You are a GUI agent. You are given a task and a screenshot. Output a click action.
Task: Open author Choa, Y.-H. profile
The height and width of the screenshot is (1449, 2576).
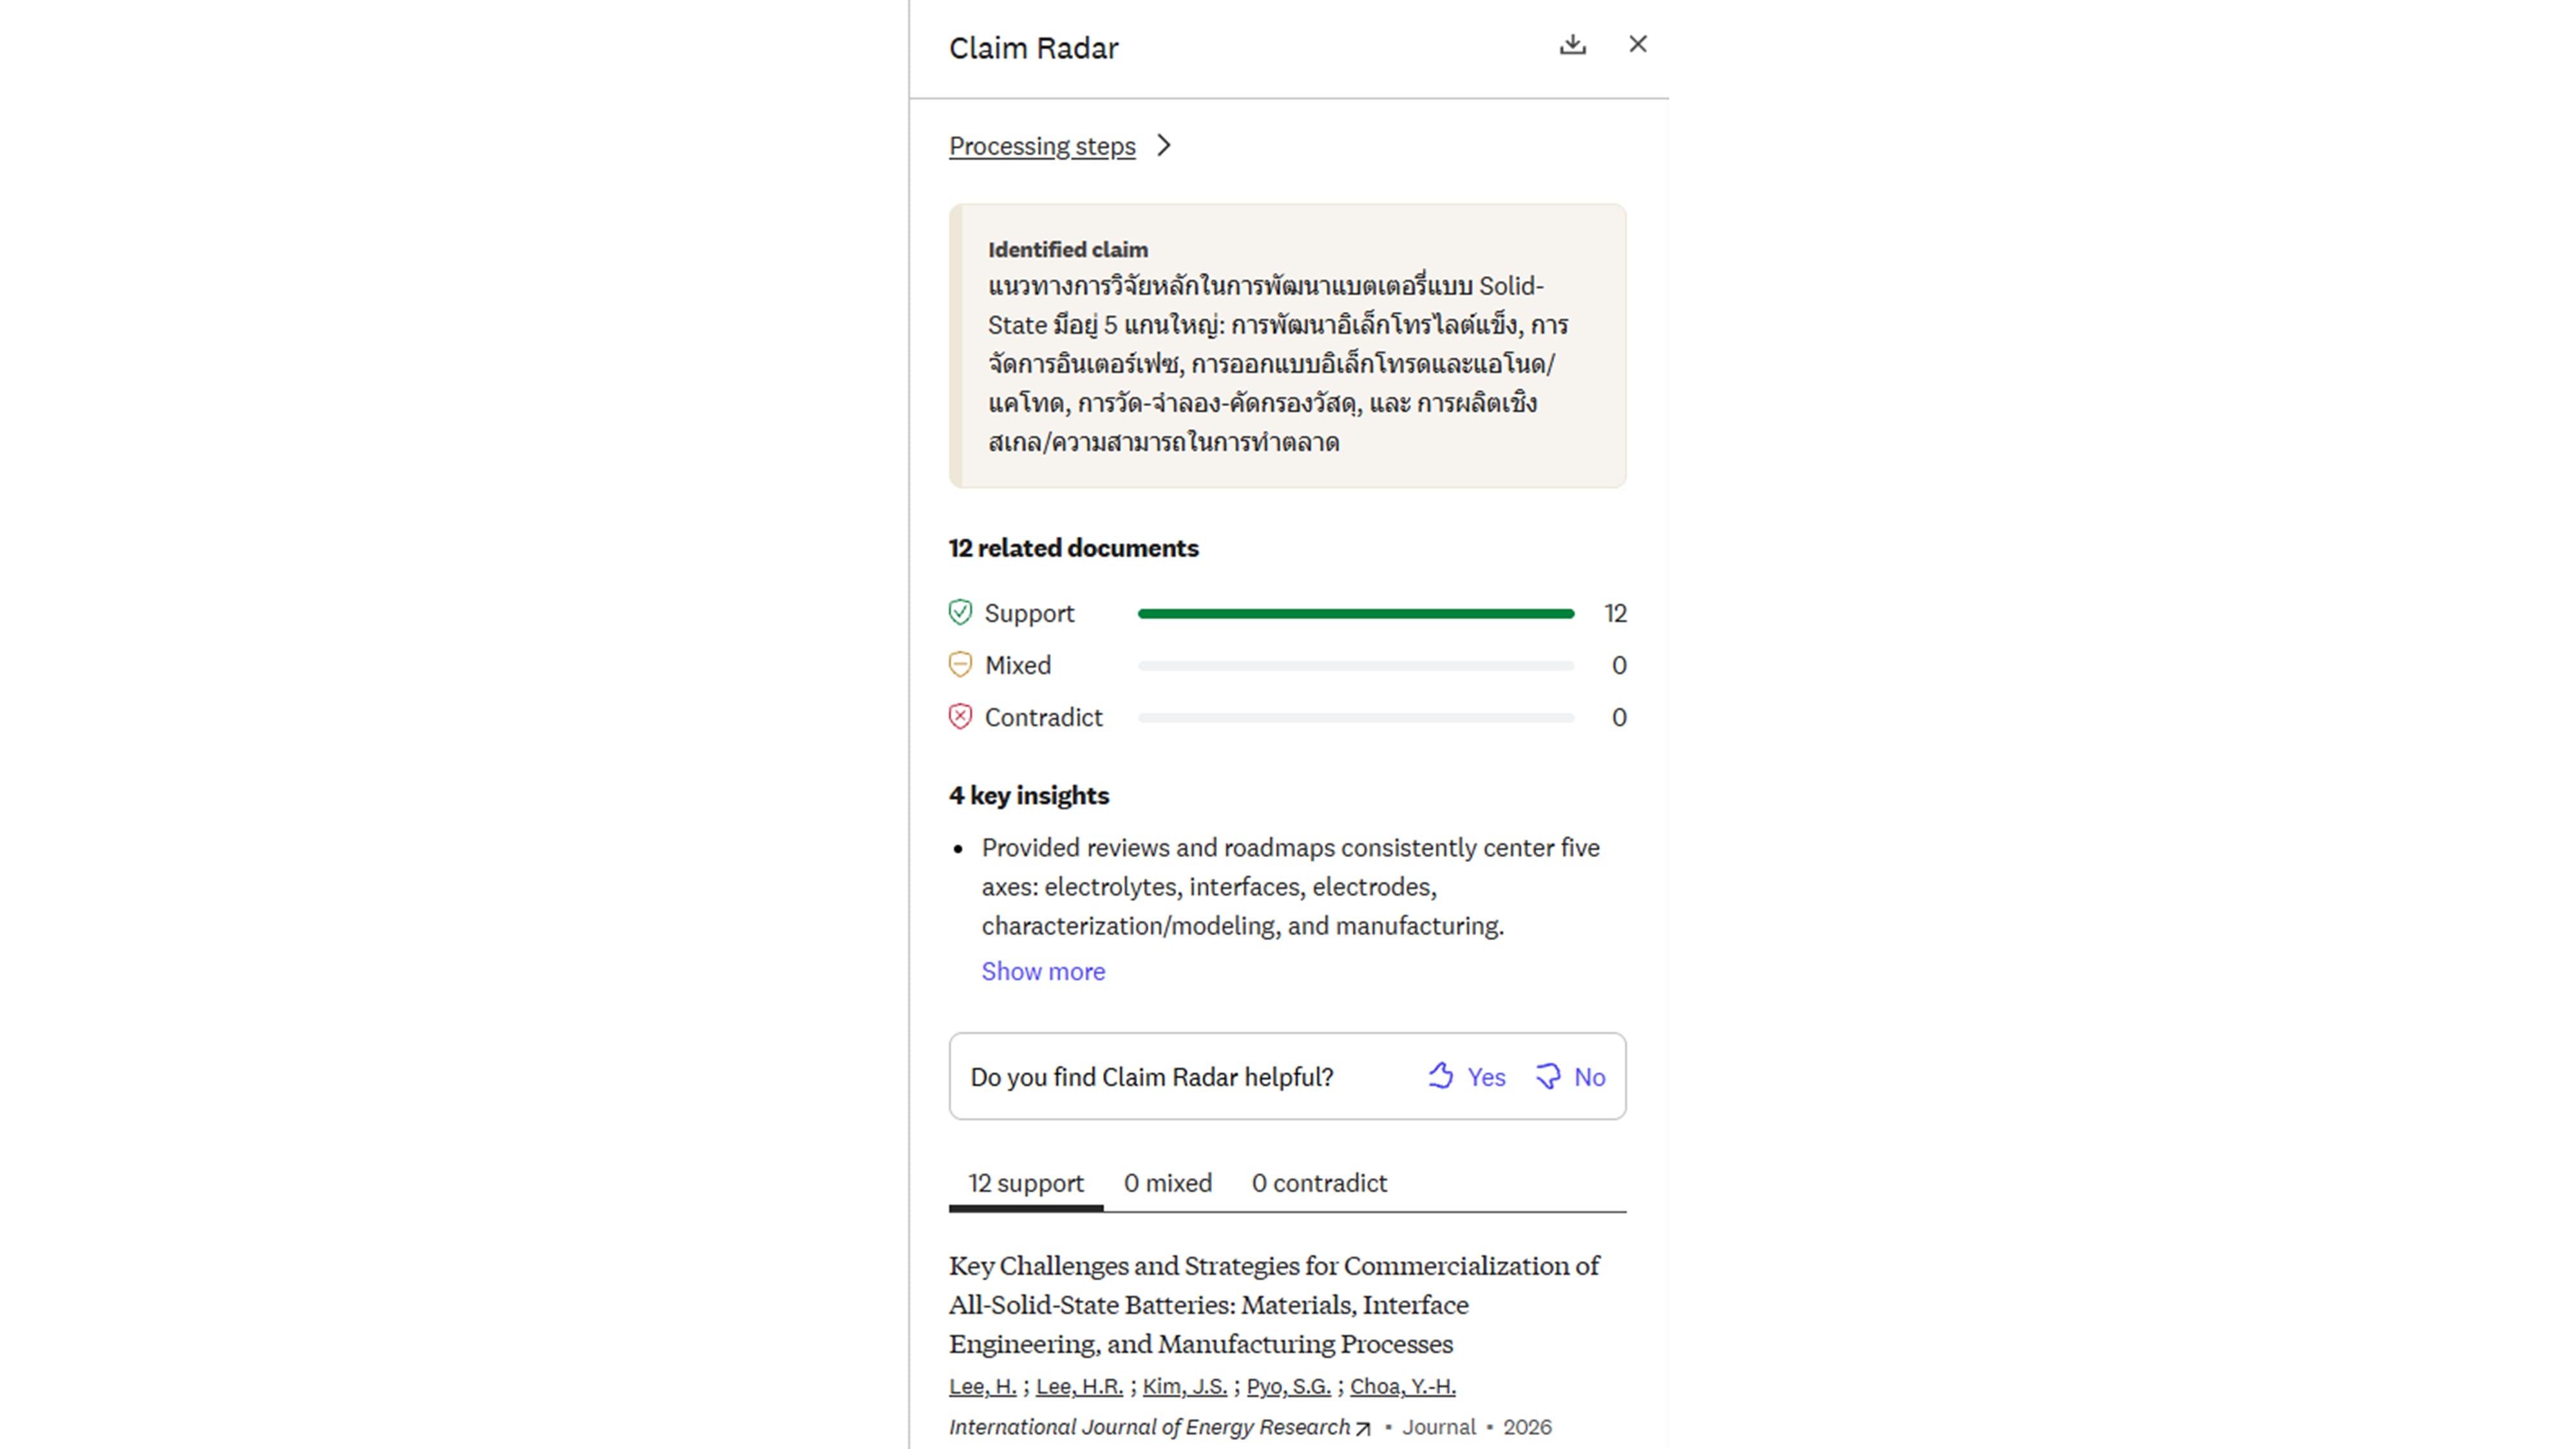pos(1402,1386)
